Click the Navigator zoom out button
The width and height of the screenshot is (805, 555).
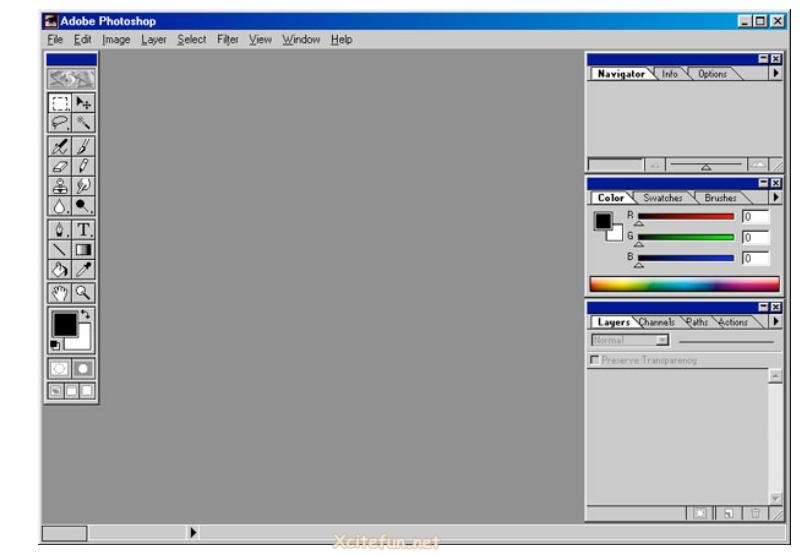pyautogui.click(x=655, y=165)
